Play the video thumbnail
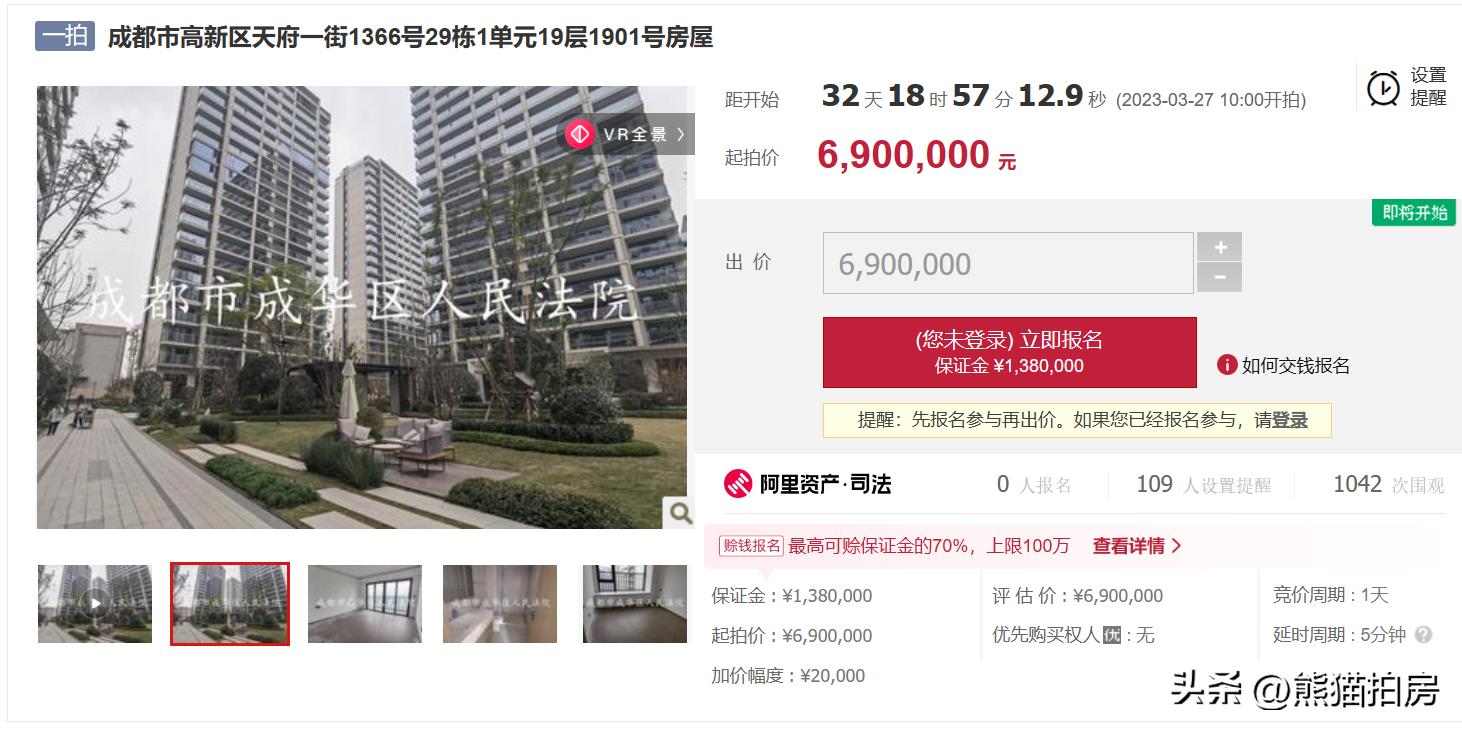Viewport: 1462px width, 729px height. [95, 603]
